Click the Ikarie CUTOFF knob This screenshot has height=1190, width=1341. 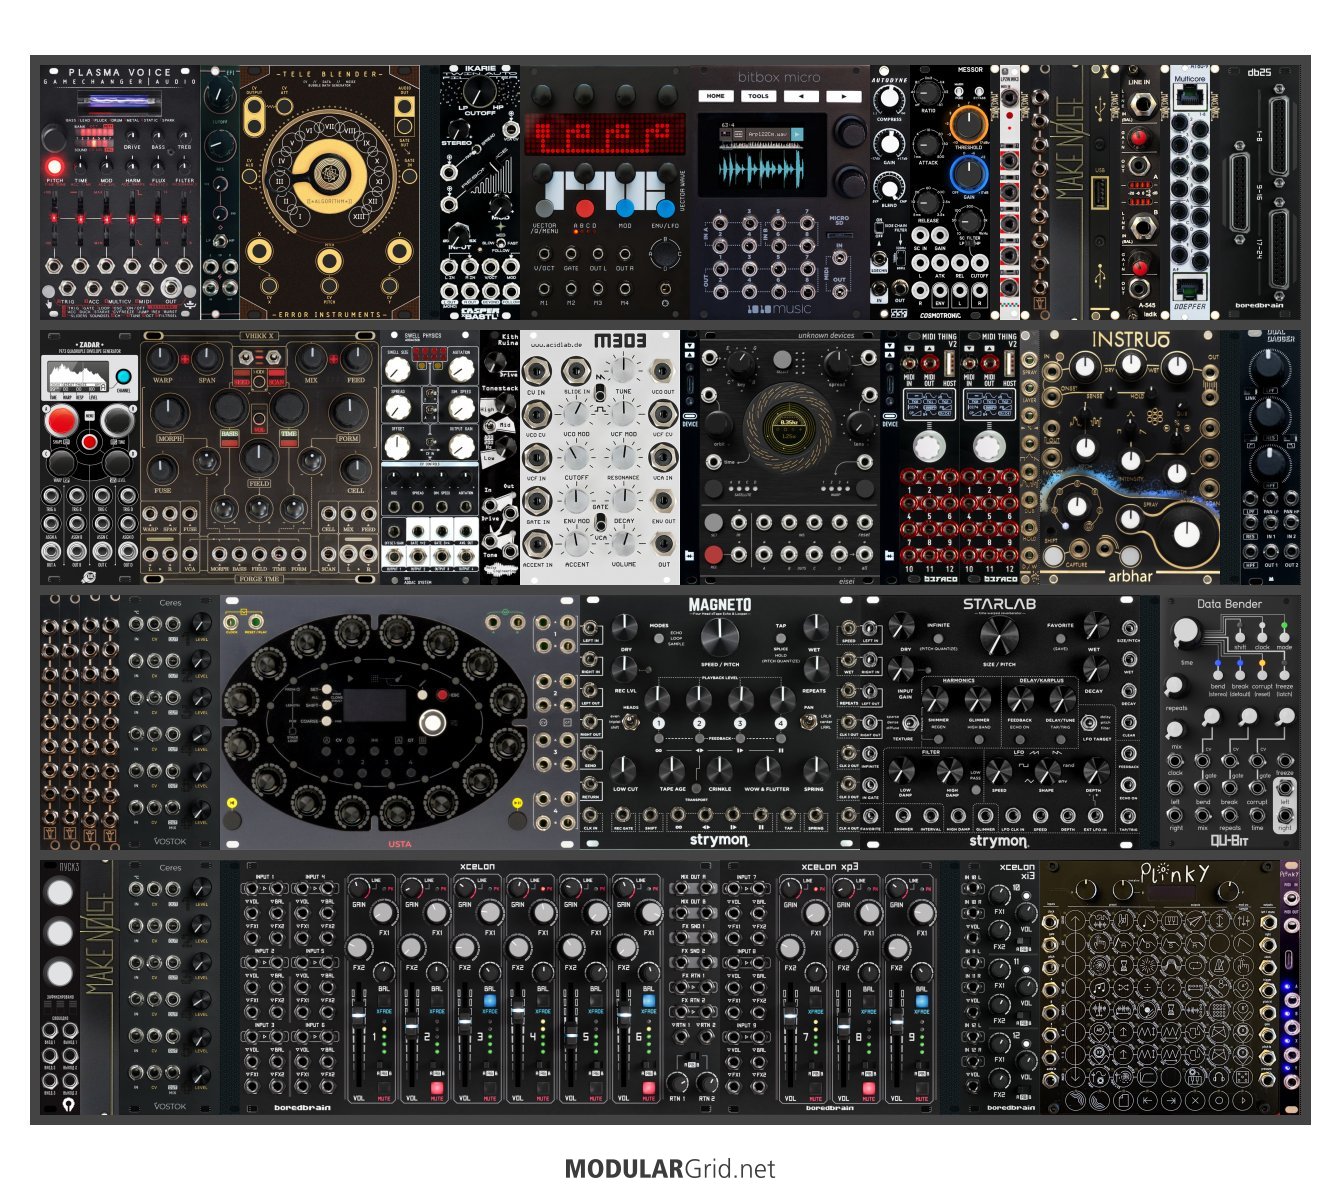point(479,90)
